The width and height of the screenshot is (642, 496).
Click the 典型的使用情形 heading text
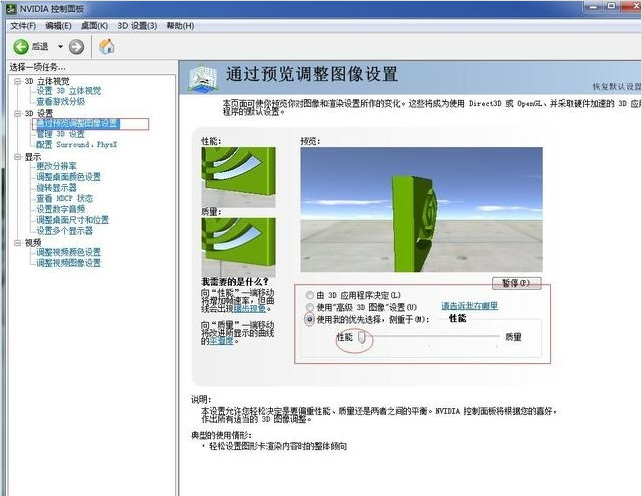[x=222, y=435]
